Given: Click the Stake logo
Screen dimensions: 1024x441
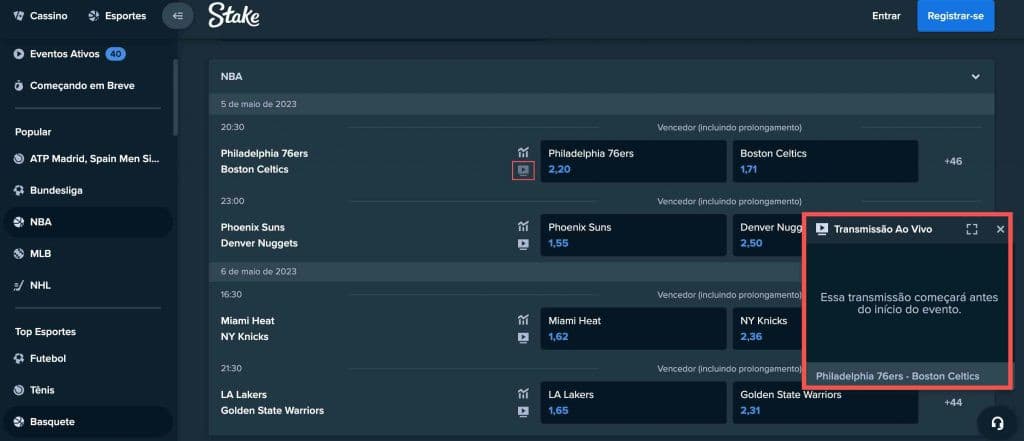Looking at the screenshot, I should coord(234,15).
